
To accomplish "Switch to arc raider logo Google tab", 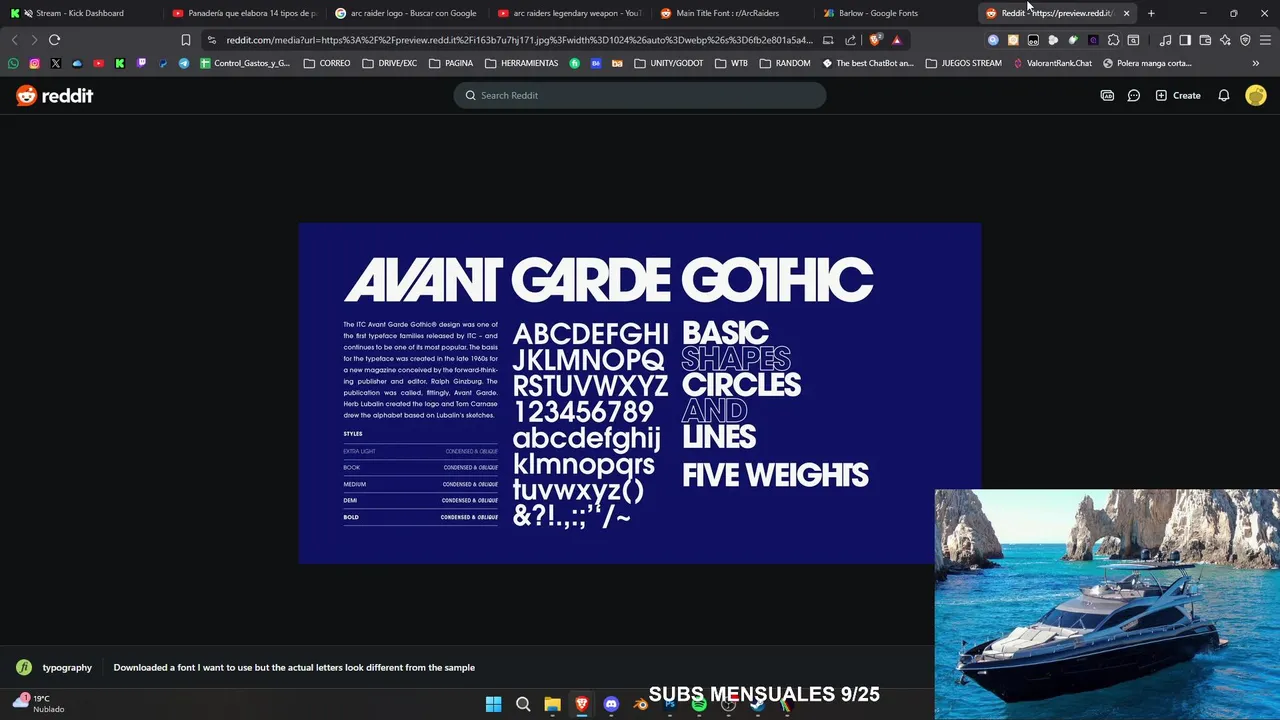I will pyautogui.click(x=407, y=13).
